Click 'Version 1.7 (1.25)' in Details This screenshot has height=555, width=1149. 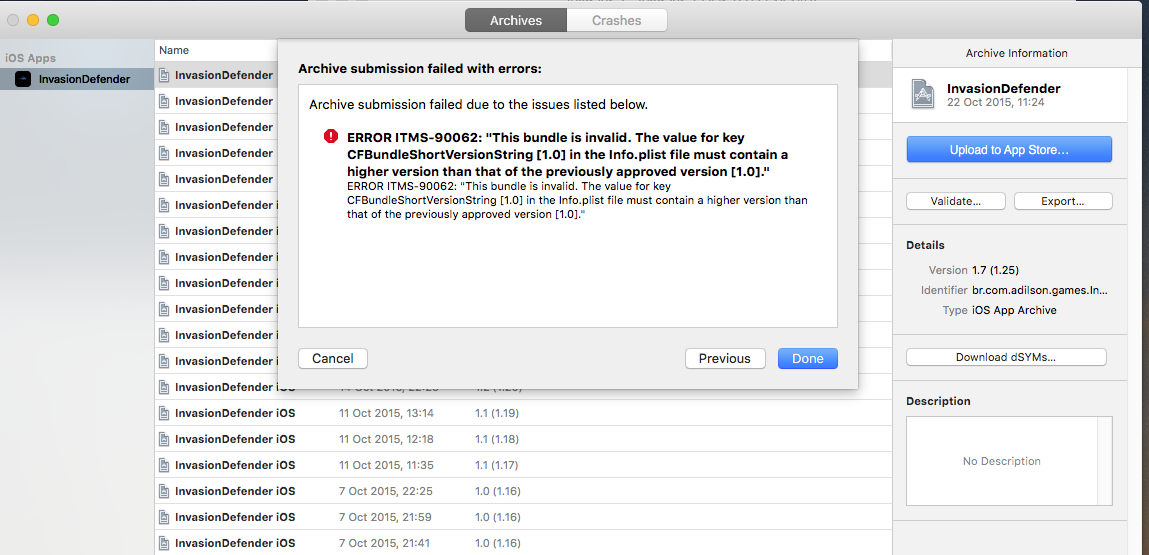973,270
